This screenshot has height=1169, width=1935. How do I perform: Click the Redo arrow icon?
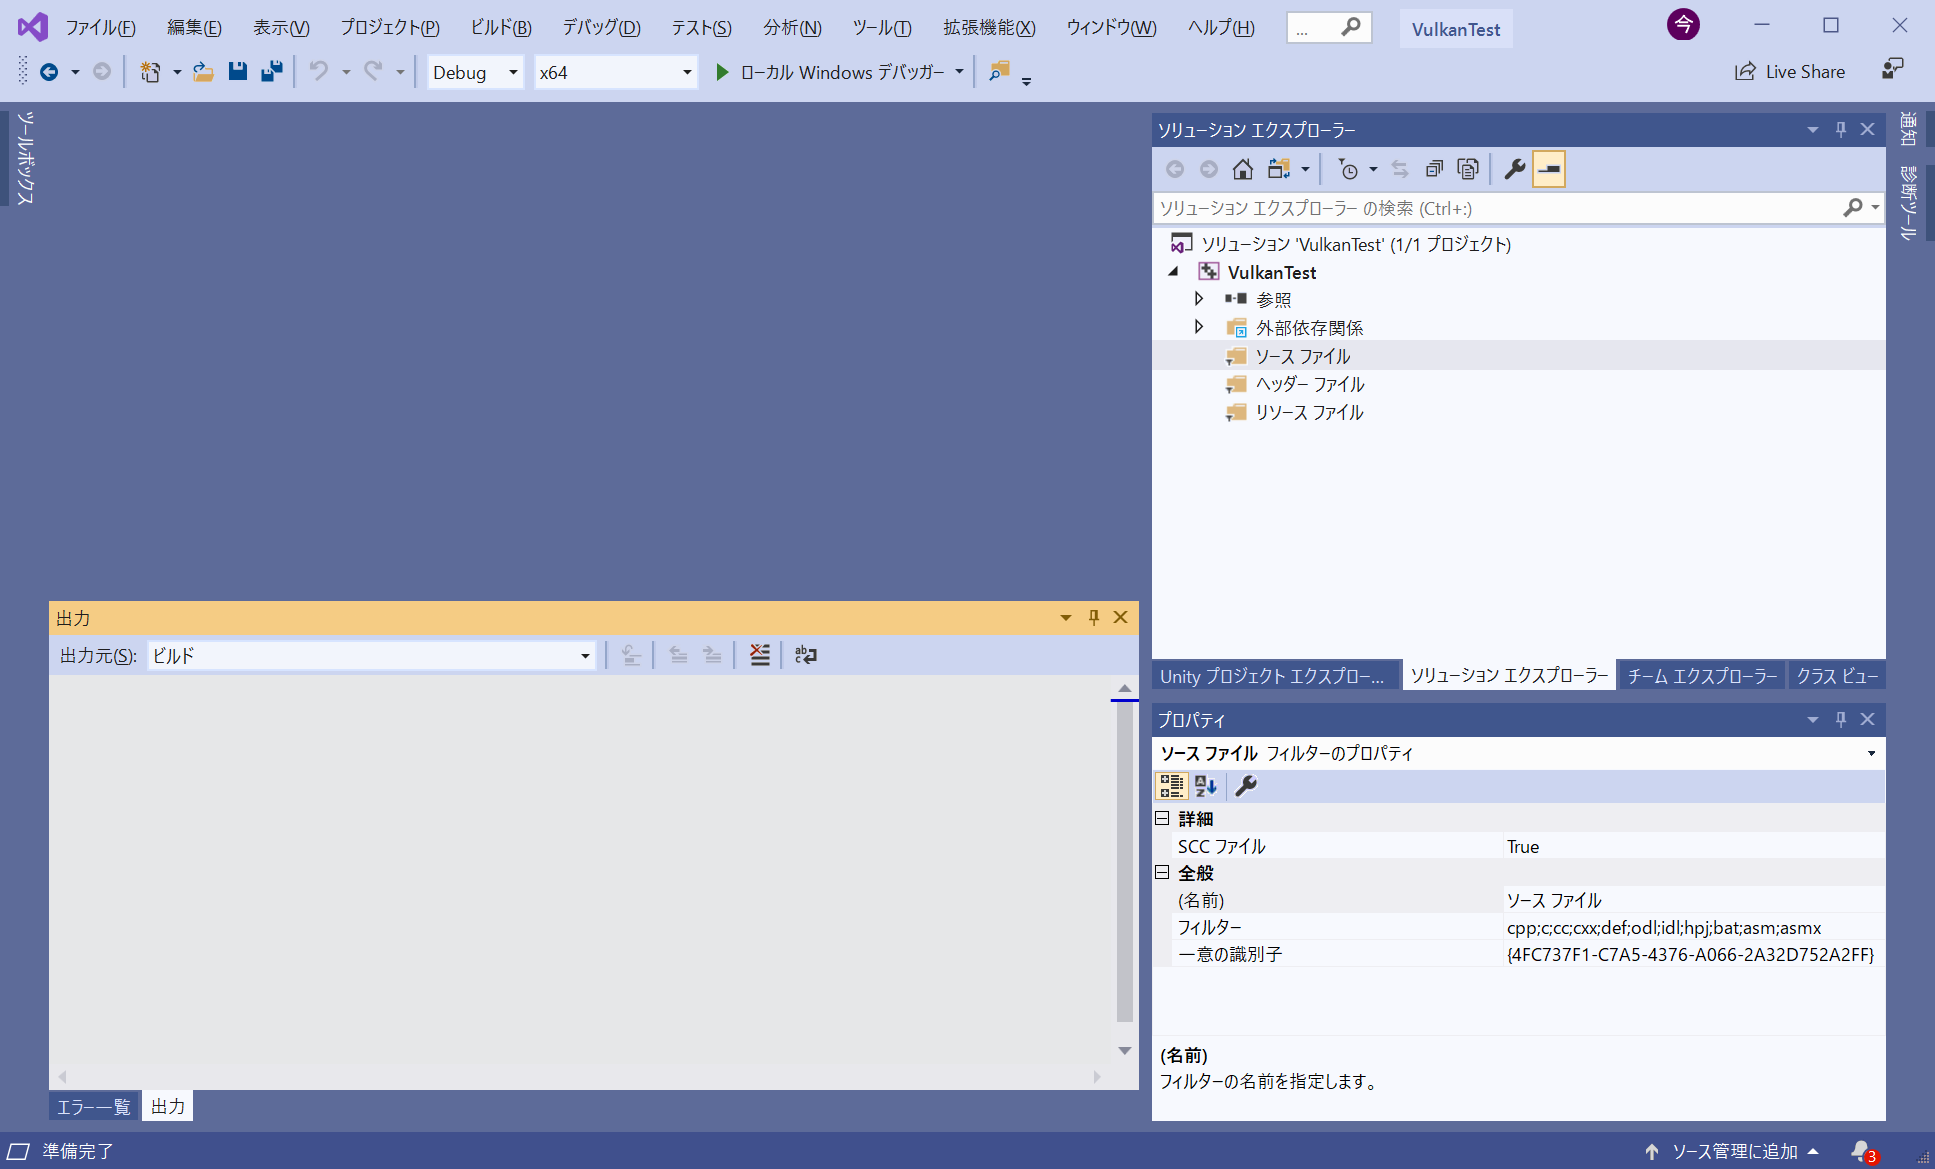(373, 71)
